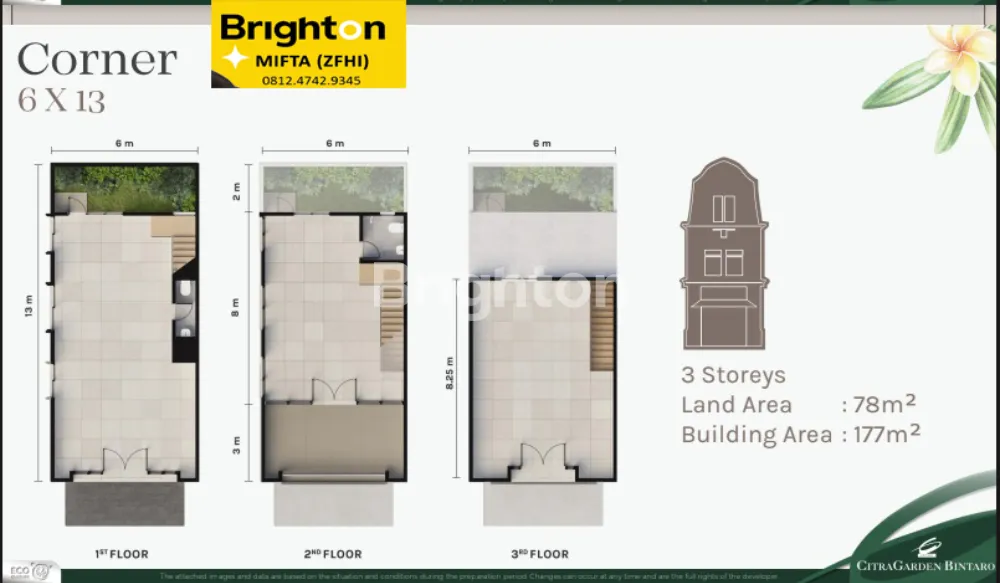This screenshot has height=583, width=1000.
Task: Click the Corner heading text
Action: (x=97, y=60)
